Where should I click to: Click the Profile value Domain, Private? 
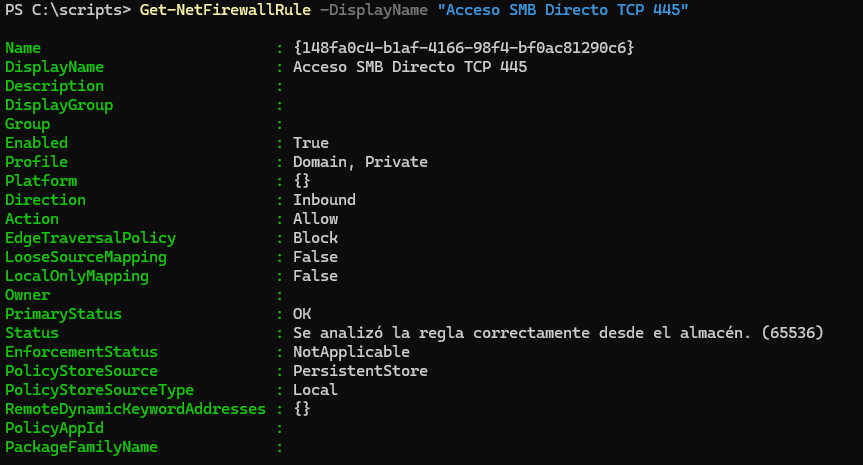coord(360,162)
